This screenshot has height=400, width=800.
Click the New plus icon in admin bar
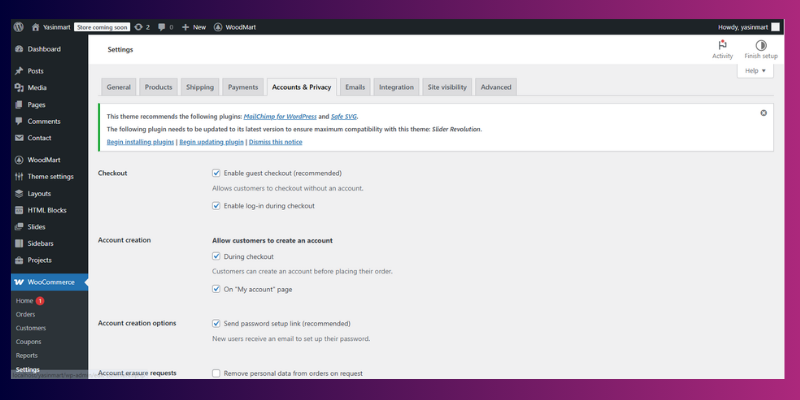point(185,27)
